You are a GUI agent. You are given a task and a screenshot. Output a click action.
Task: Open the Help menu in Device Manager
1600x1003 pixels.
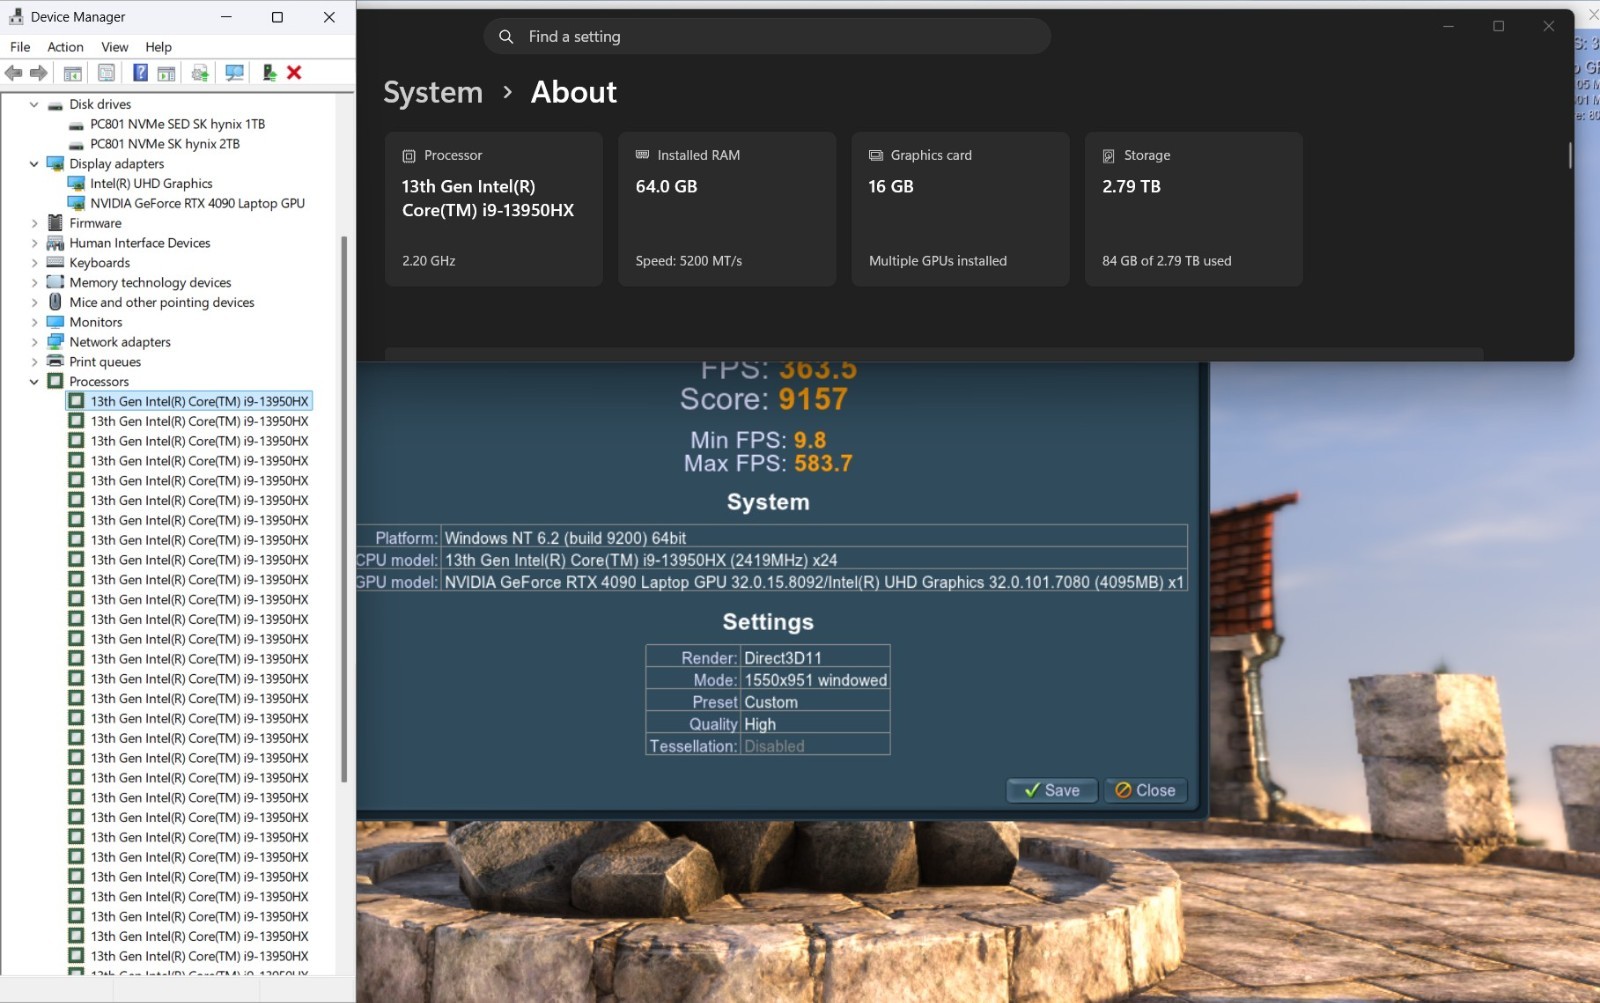coord(158,47)
